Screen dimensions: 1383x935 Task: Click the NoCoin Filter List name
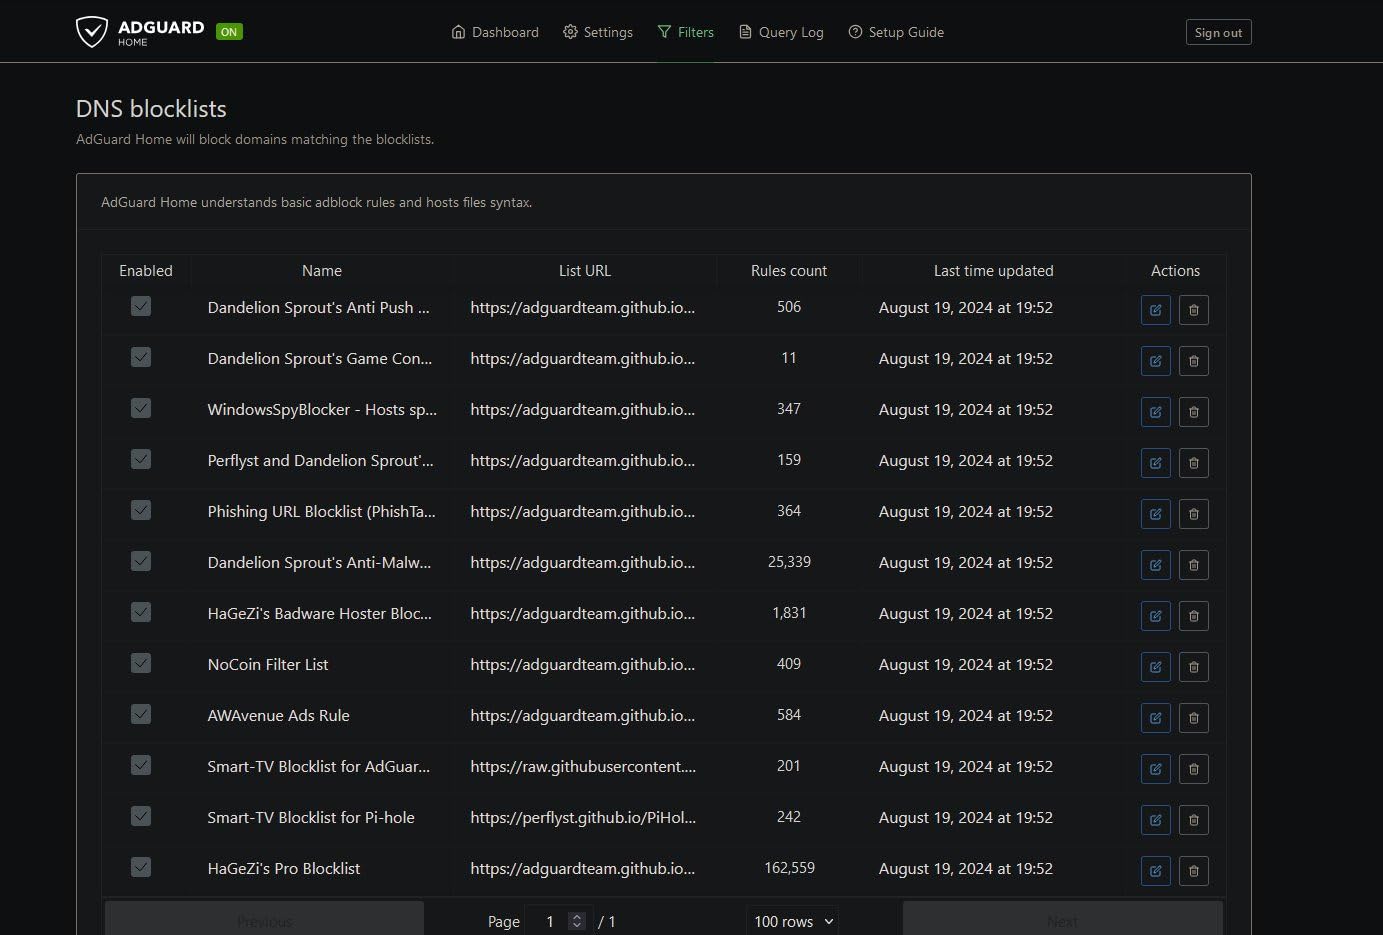(268, 664)
